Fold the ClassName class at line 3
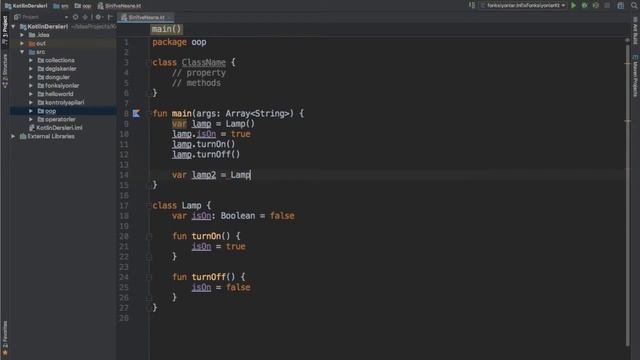640x360 pixels. click(149, 62)
